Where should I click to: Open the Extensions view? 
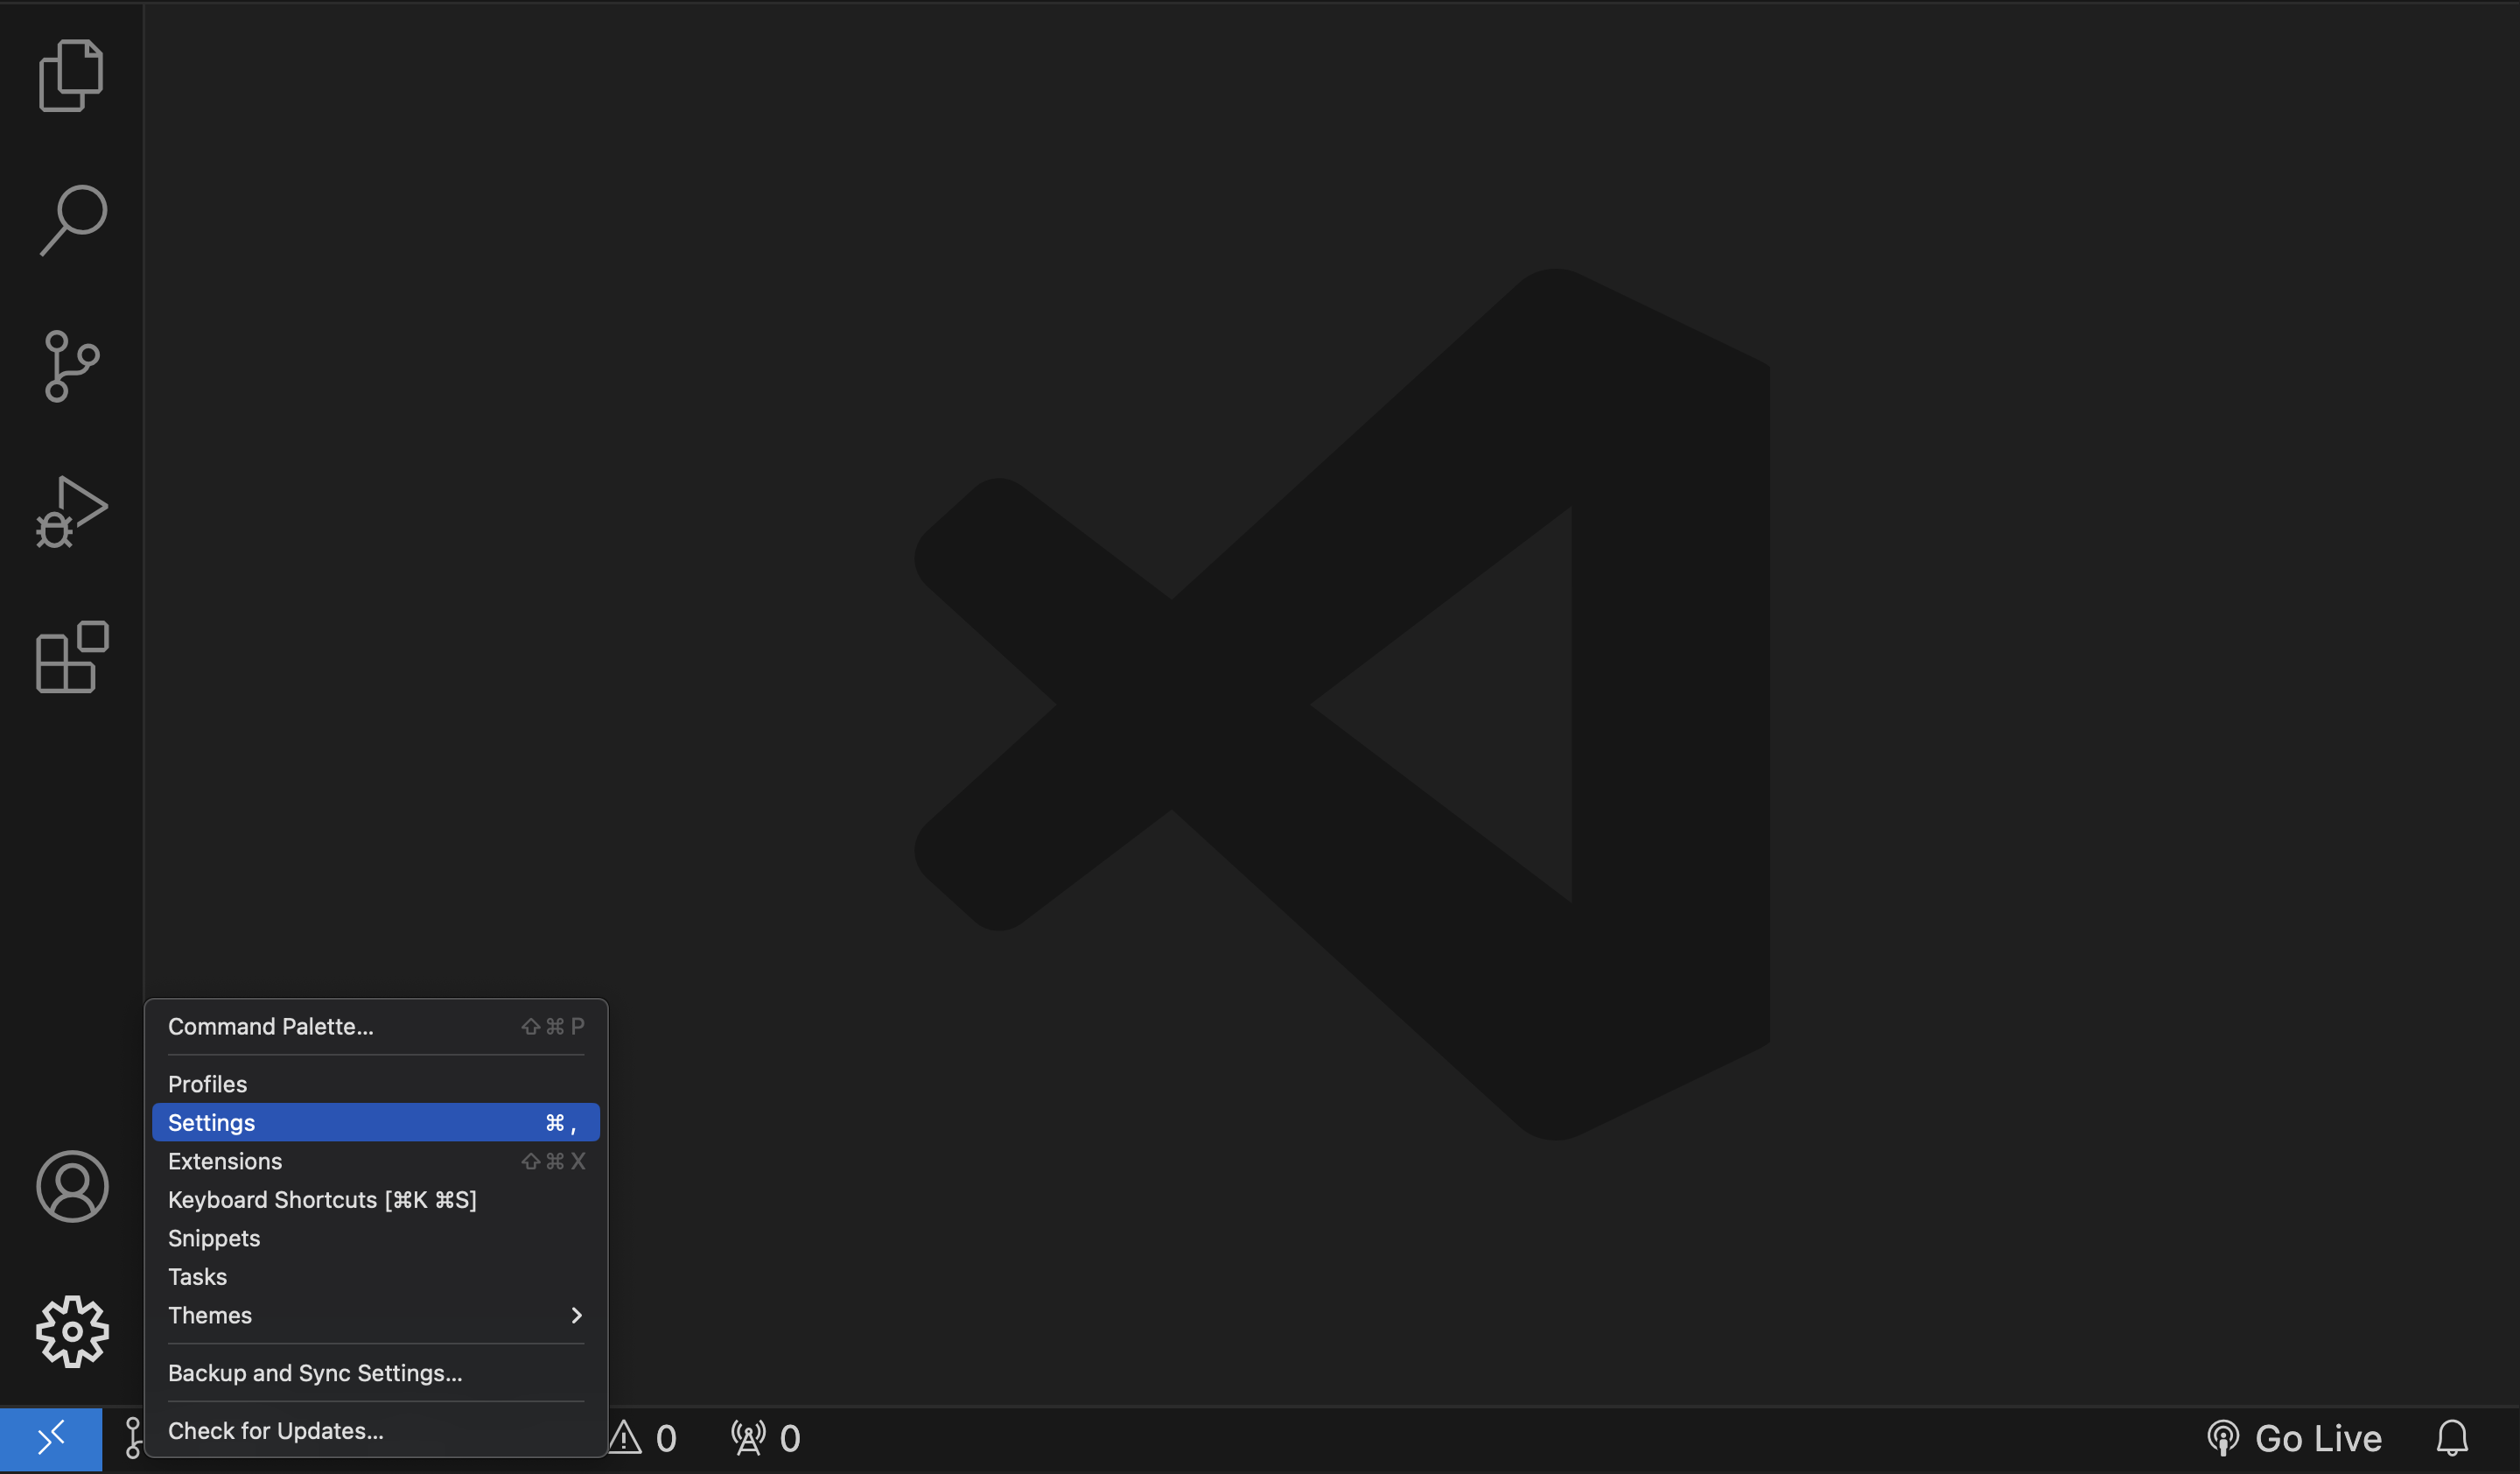click(71, 657)
